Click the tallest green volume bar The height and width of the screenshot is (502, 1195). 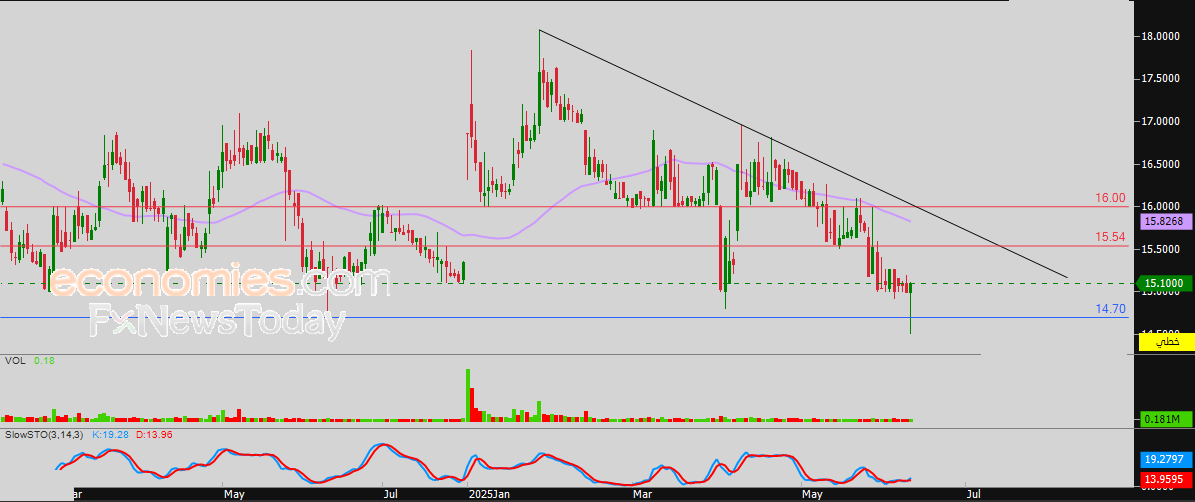(x=468, y=395)
